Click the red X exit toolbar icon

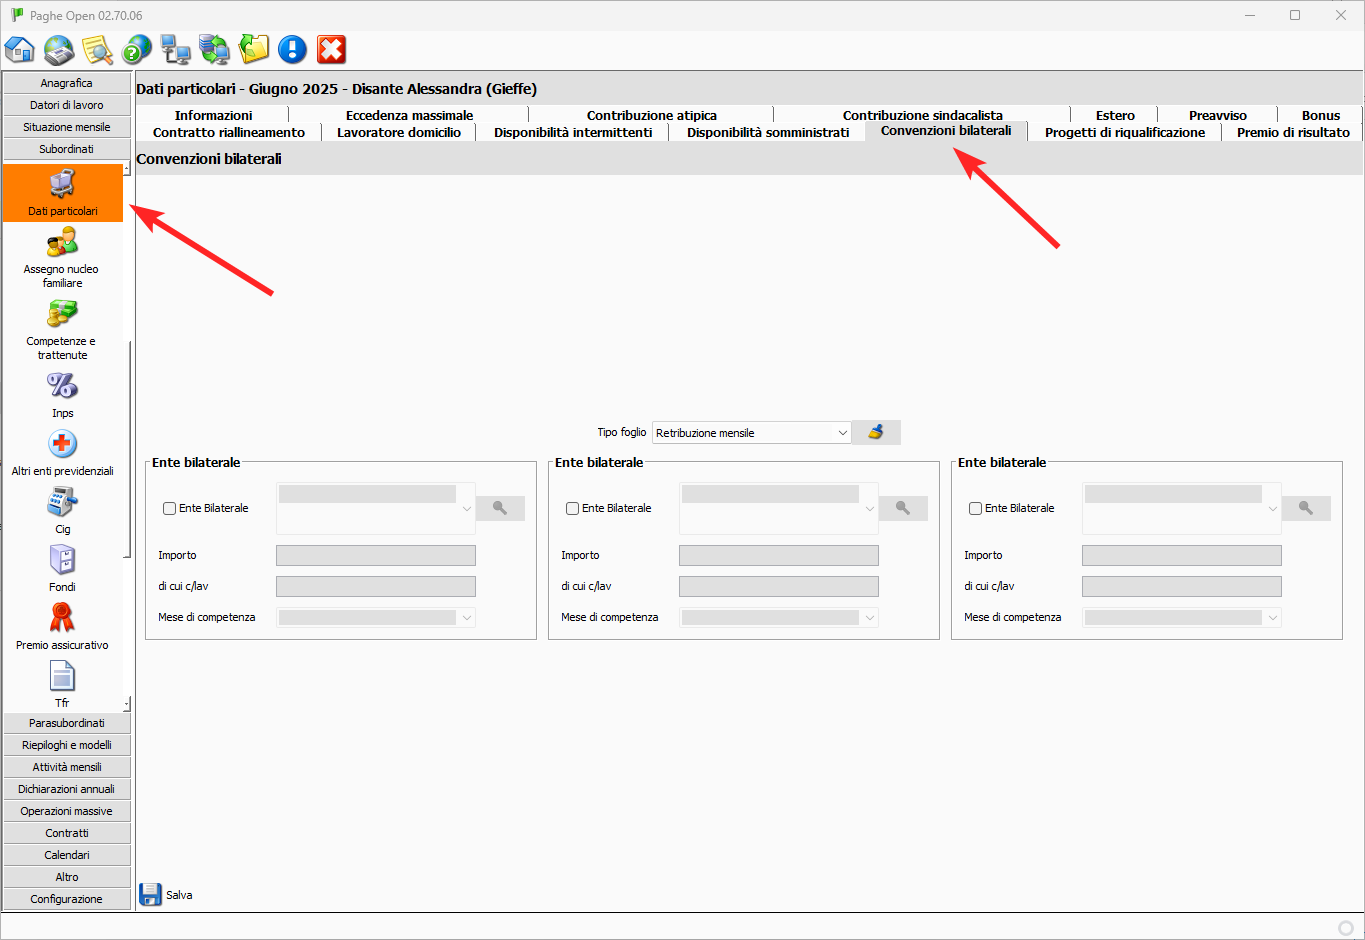[x=331, y=49]
